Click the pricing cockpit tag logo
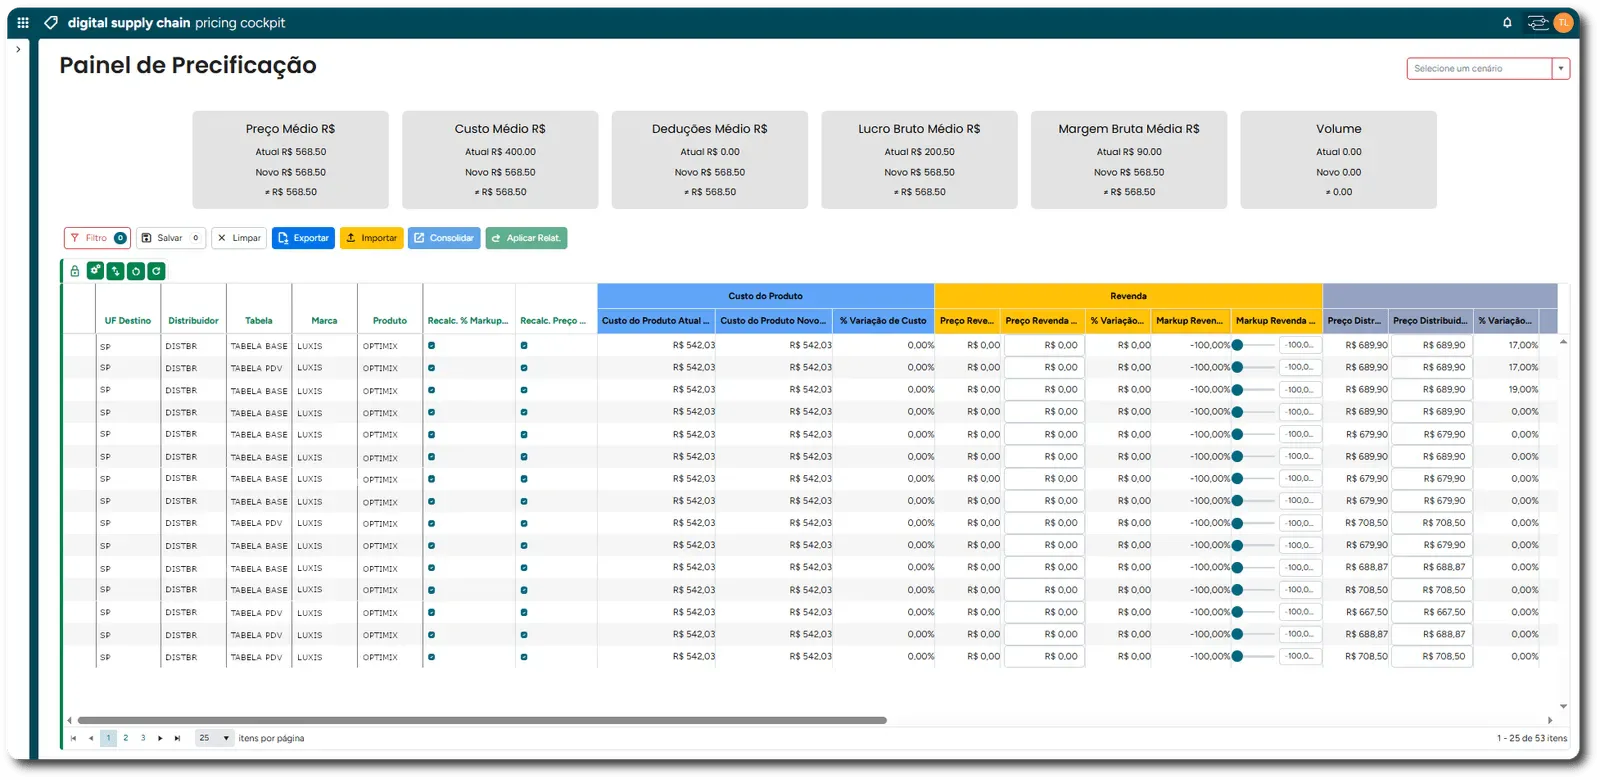Image resolution: width=1600 pixels, height=780 pixels. click(x=51, y=22)
